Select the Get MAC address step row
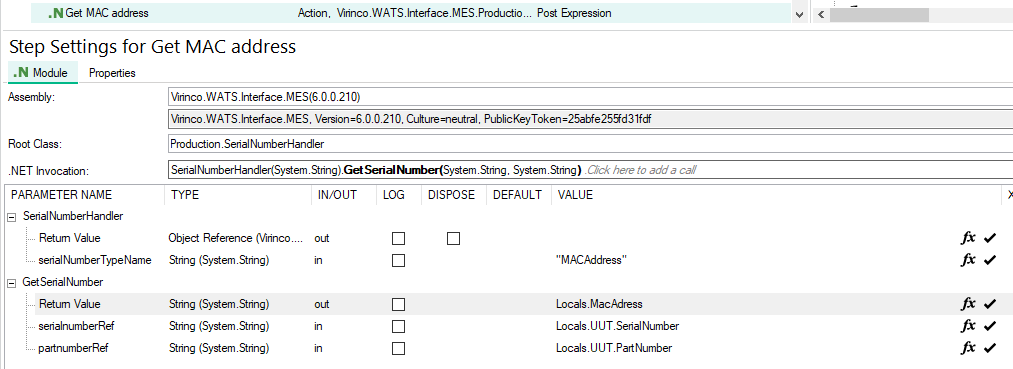1013x369 pixels. tap(411, 13)
